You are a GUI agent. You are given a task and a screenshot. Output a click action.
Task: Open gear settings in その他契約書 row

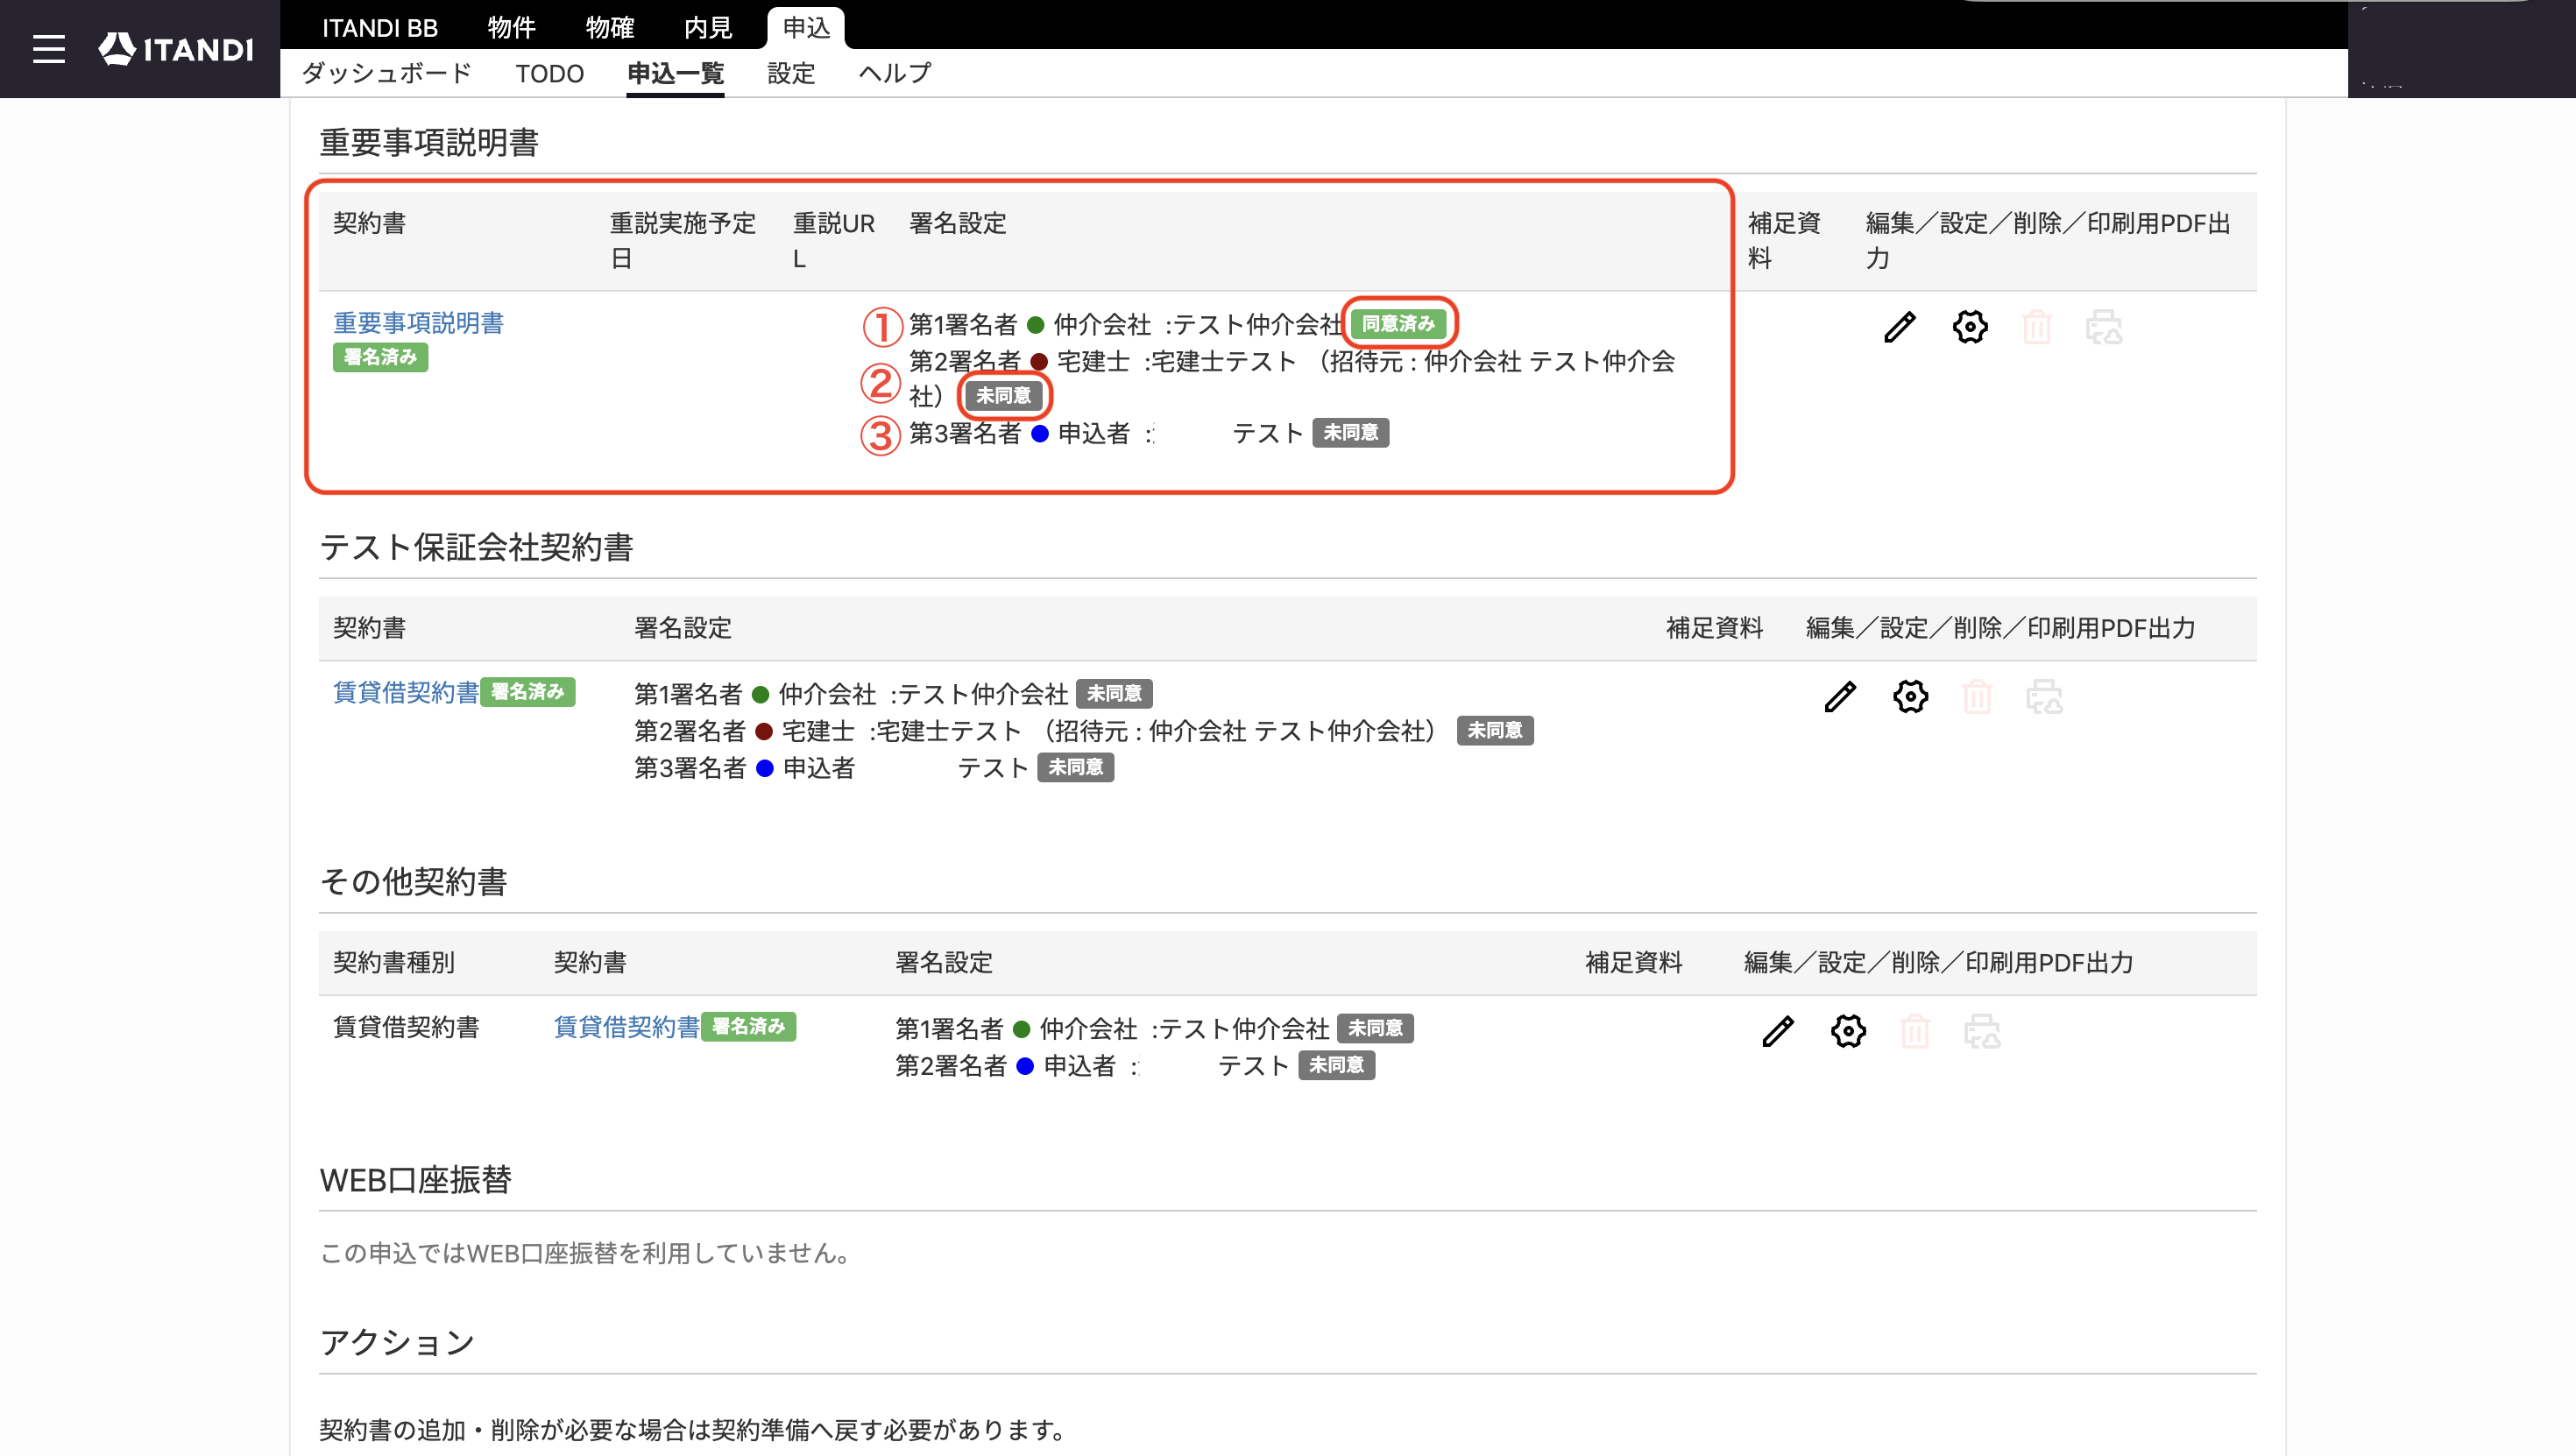1848,1031
